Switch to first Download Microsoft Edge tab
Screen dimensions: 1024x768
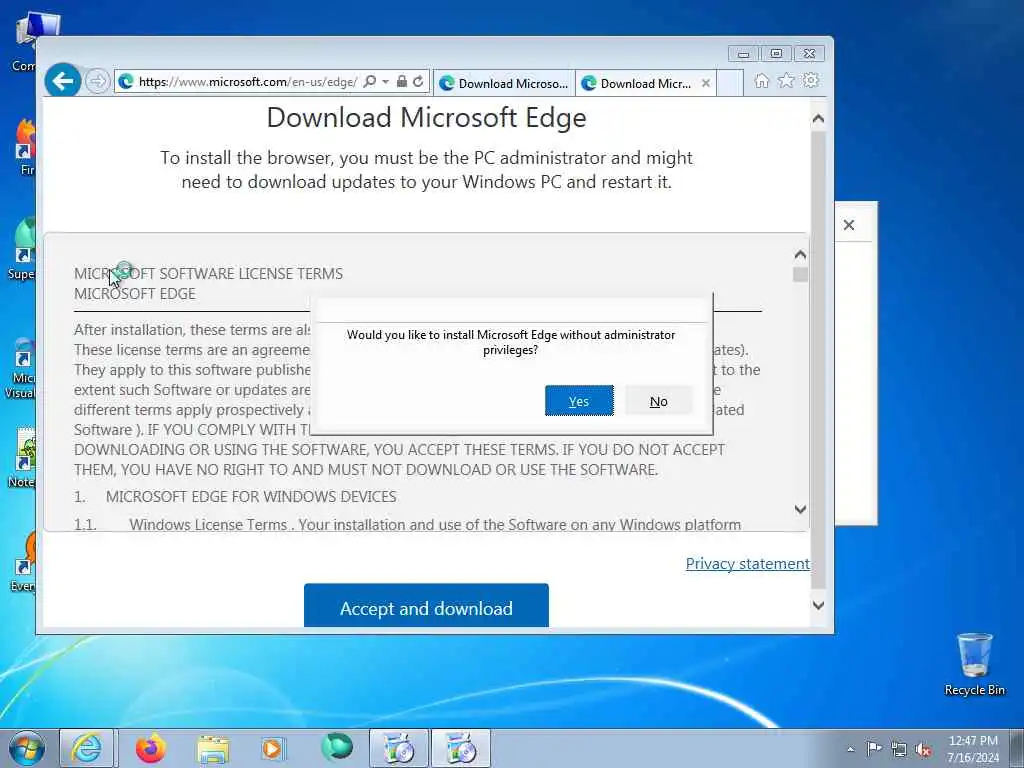click(504, 83)
